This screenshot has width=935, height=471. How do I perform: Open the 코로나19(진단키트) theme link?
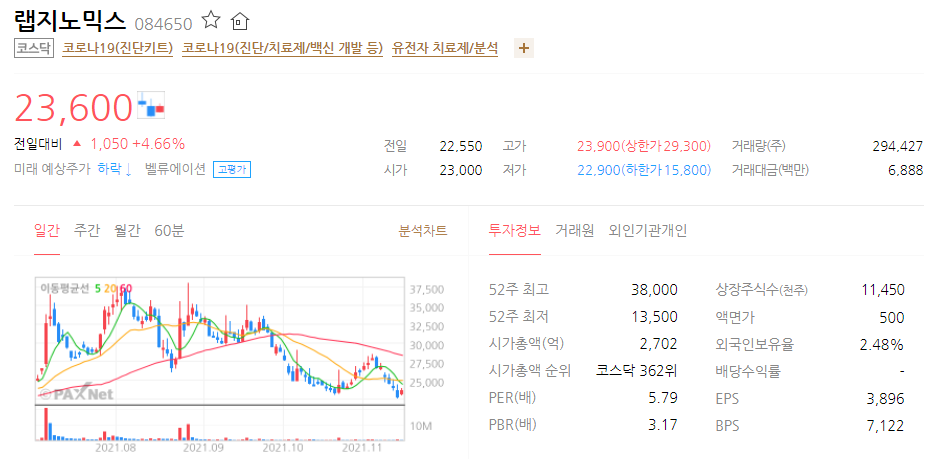pyautogui.click(x=117, y=48)
